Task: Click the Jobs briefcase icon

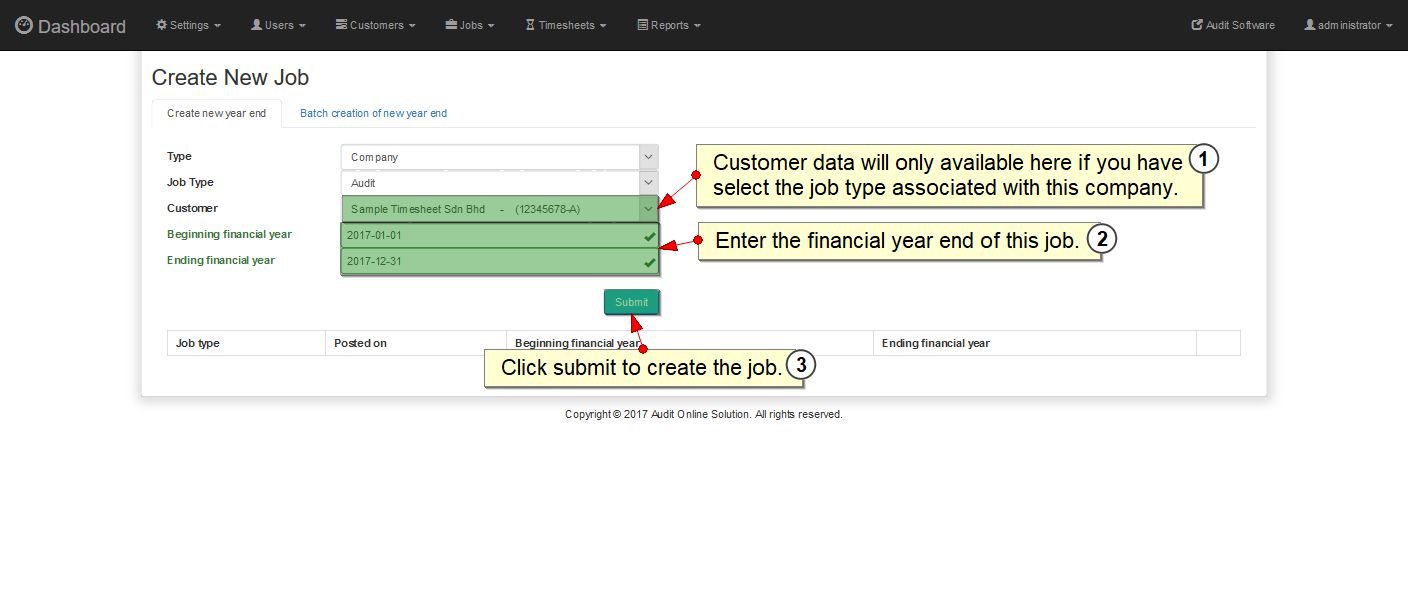Action: (x=450, y=25)
